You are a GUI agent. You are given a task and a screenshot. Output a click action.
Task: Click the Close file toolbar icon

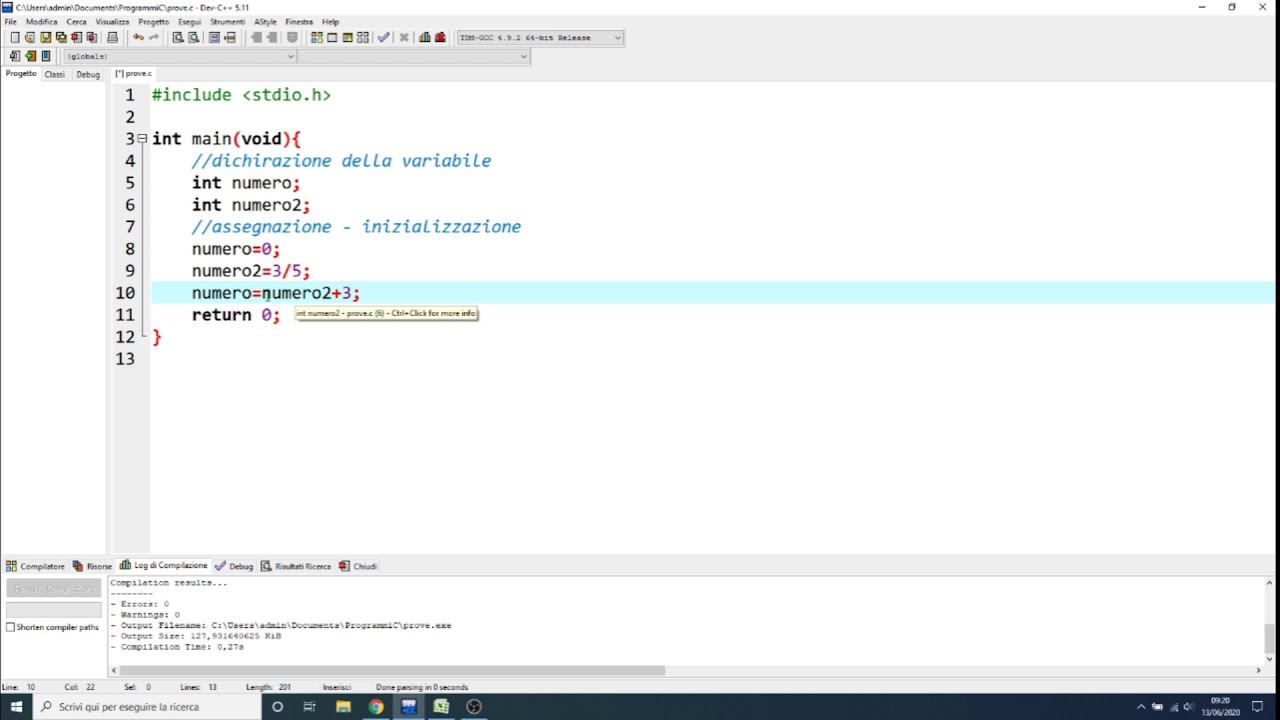click(76, 38)
